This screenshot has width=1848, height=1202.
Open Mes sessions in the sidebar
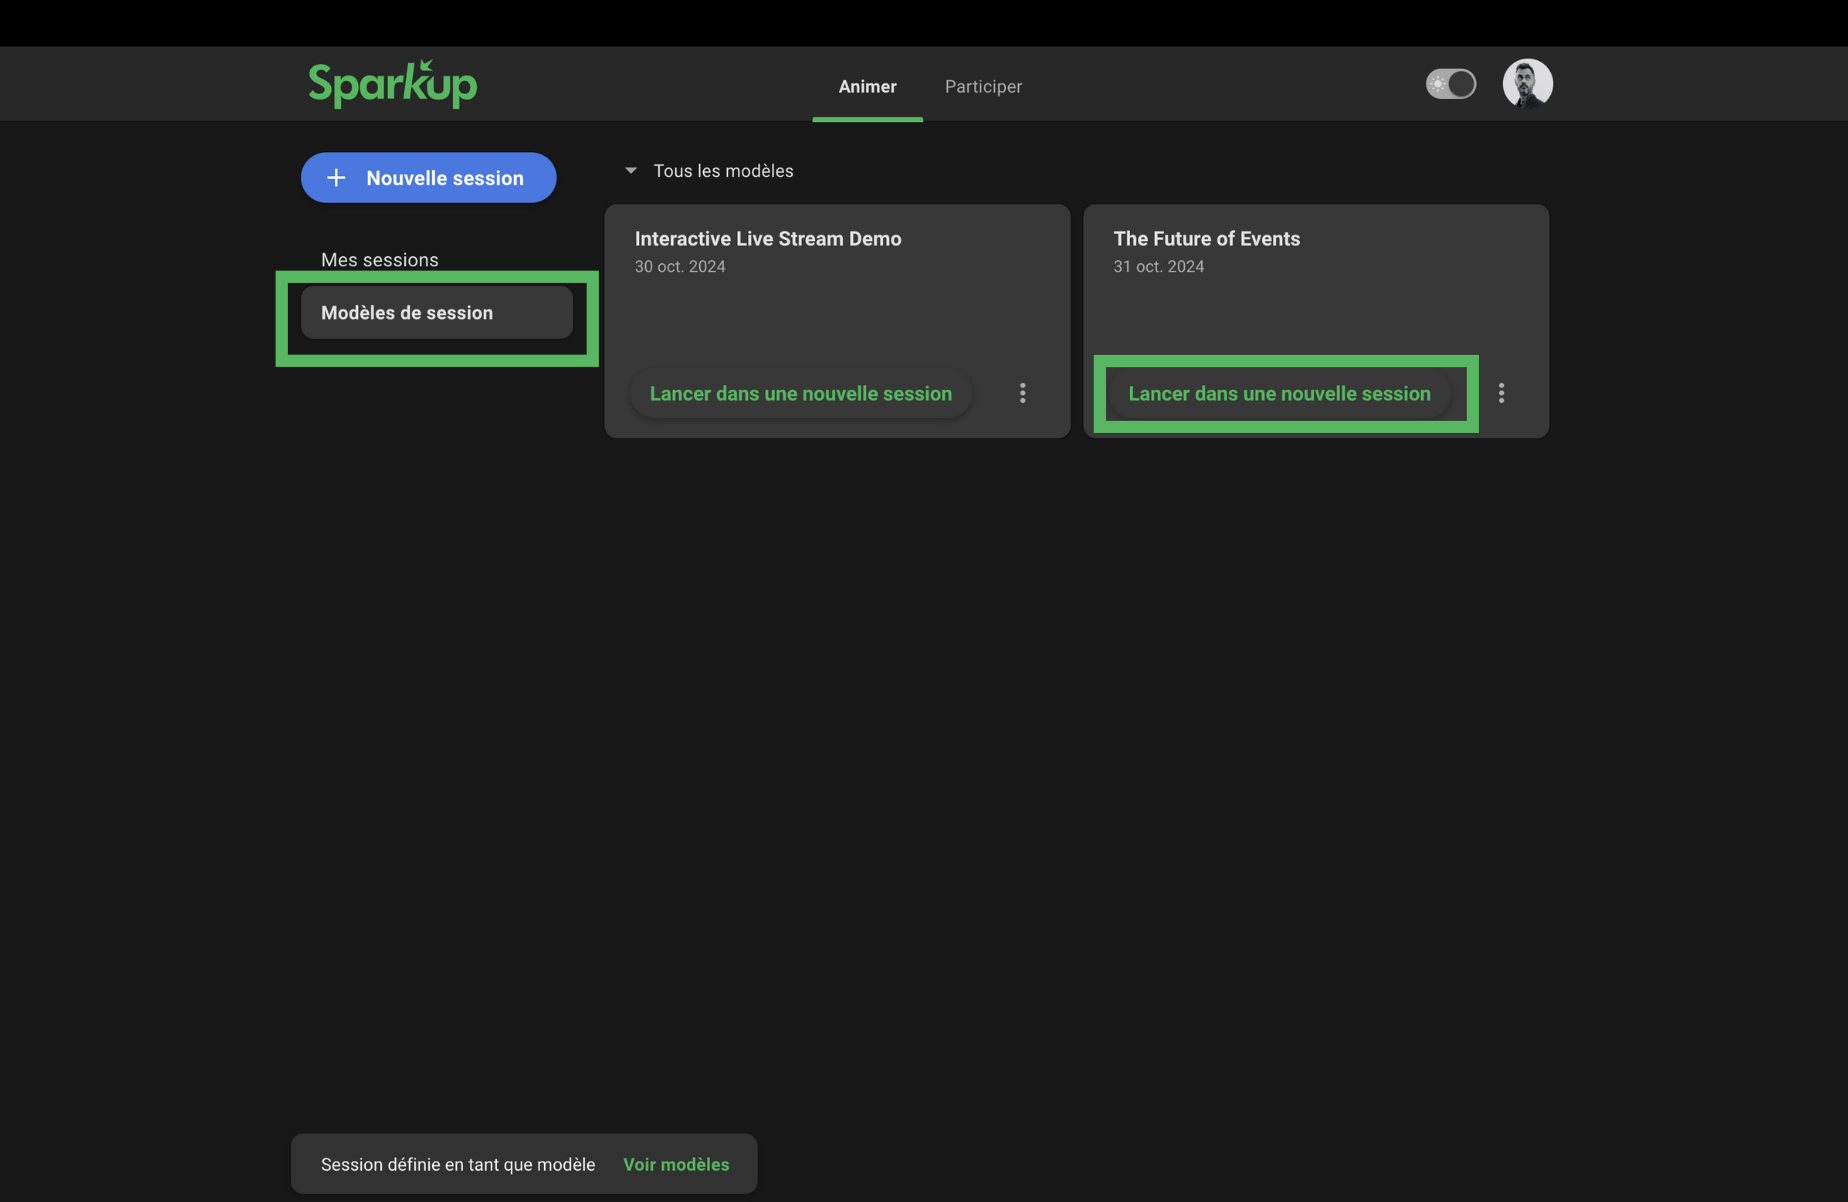pos(379,260)
